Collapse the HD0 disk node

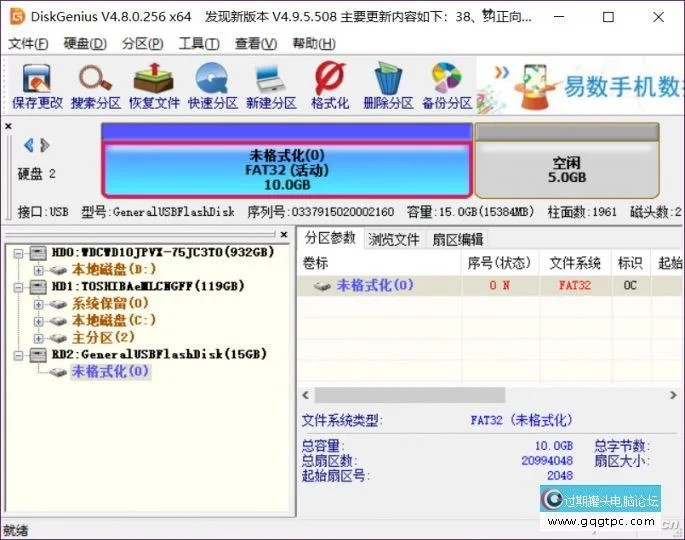(18, 253)
